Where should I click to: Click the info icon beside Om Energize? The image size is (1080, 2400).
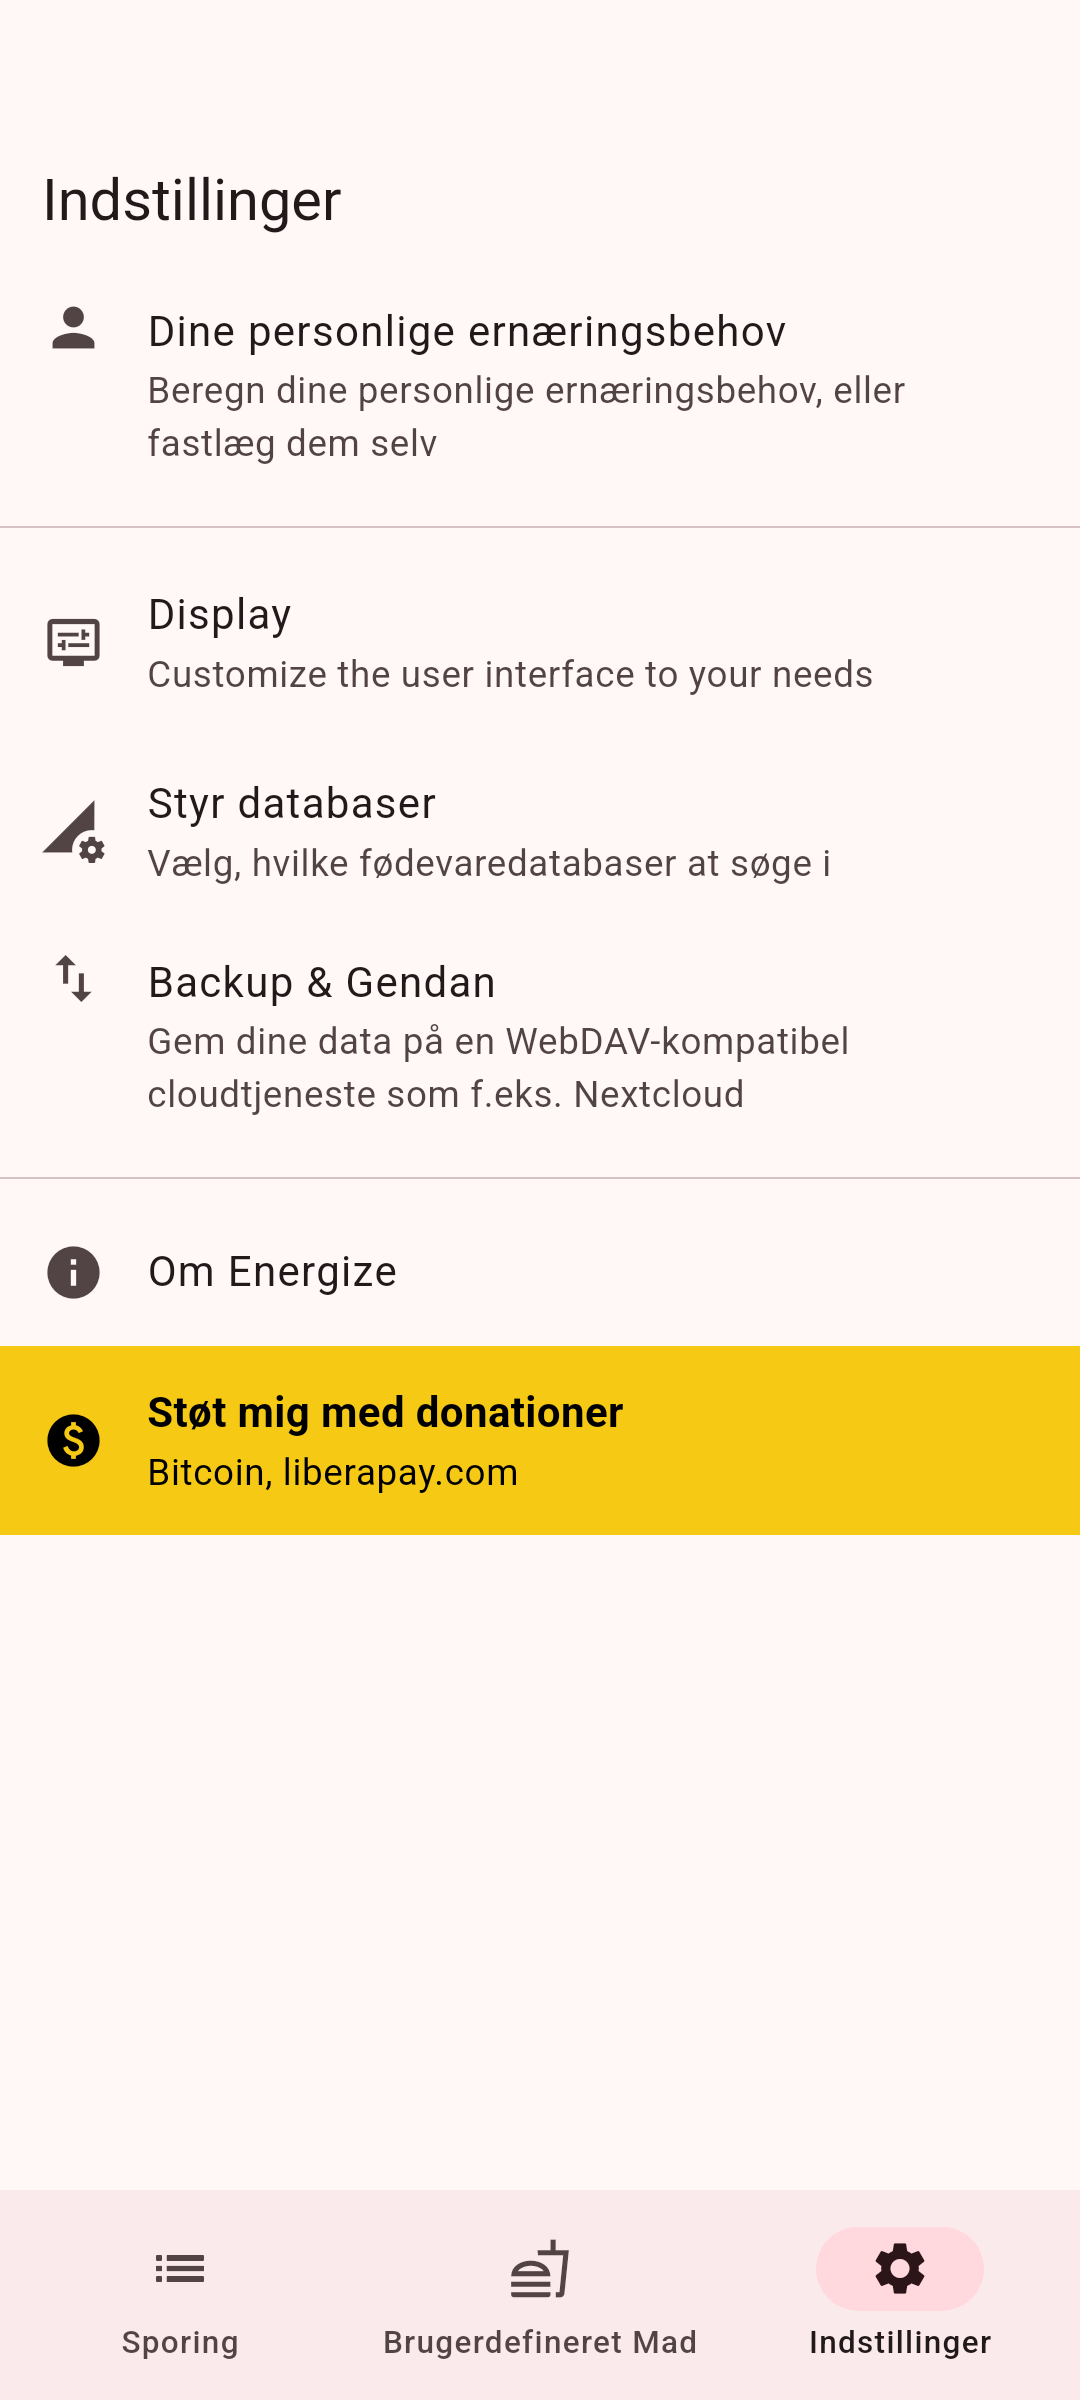click(73, 1272)
